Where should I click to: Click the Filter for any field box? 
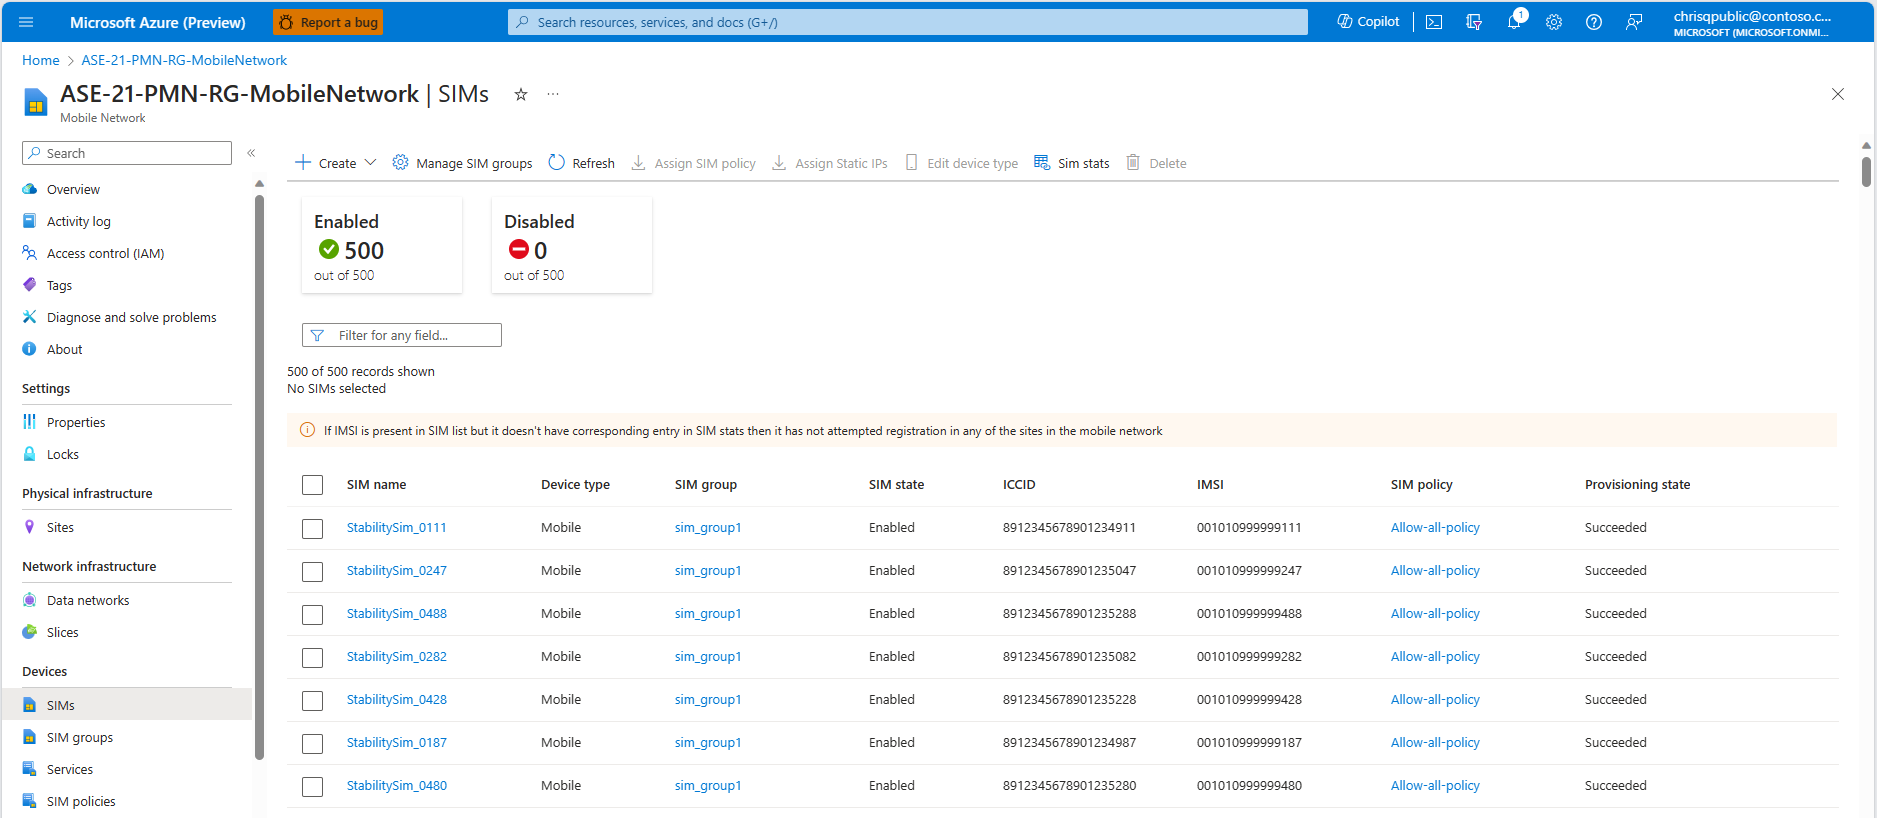[402, 335]
